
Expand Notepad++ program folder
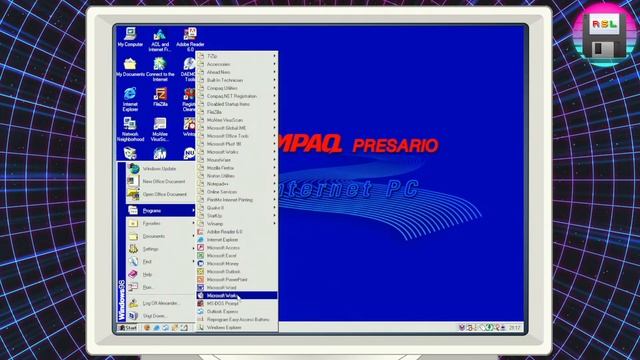tap(237, 184)
